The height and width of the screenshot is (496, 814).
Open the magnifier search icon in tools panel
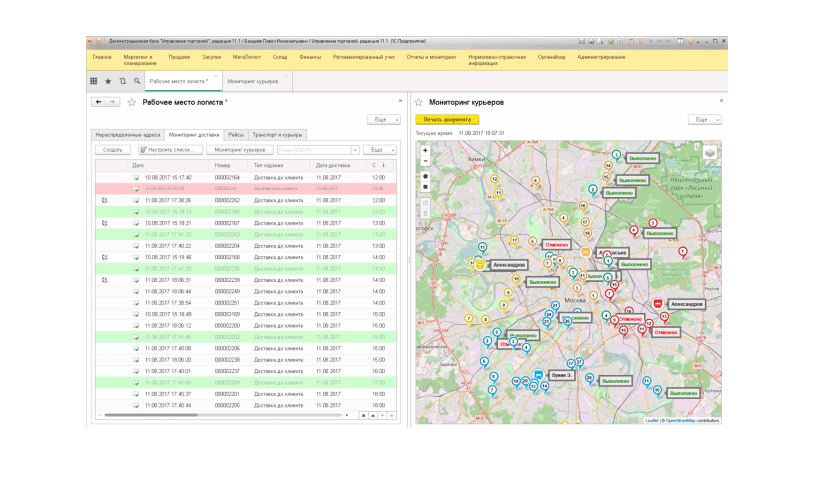(x=137, y=81)
